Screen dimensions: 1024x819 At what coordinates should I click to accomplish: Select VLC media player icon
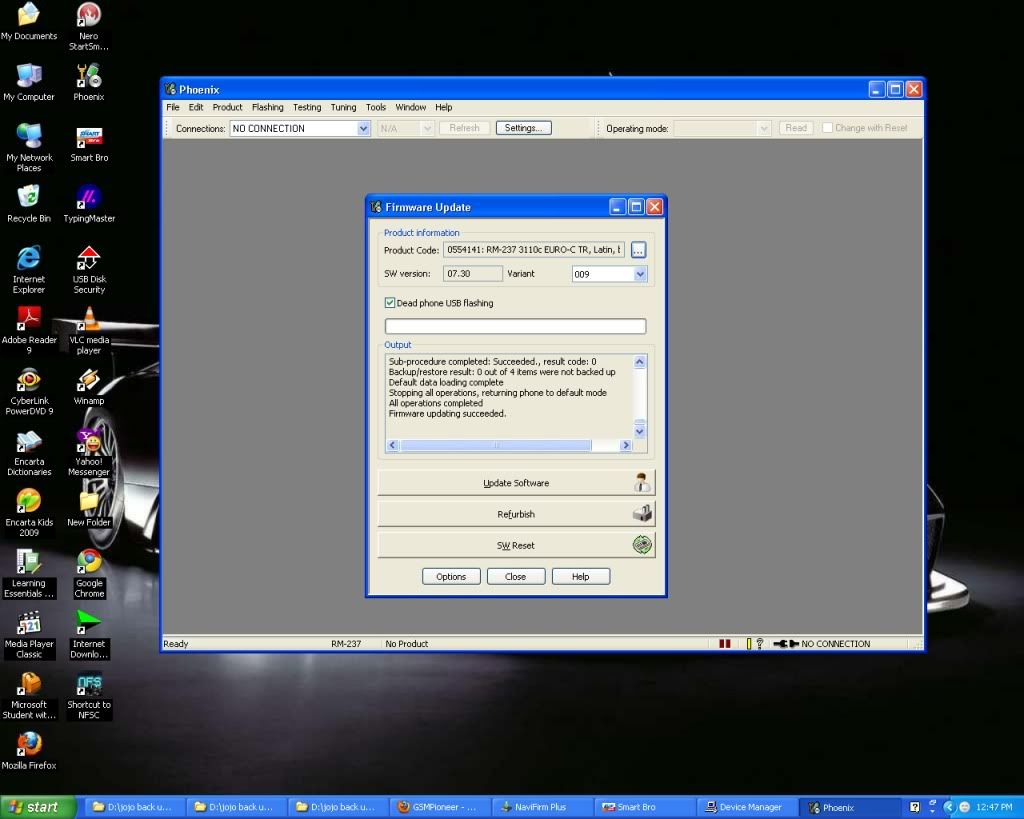pos(89,330)
